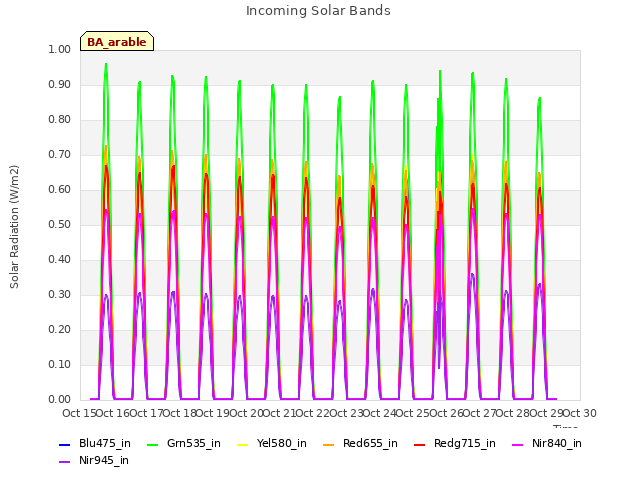
Task: Click the Redg715_in legend color marker
Action: coord(420,444)
